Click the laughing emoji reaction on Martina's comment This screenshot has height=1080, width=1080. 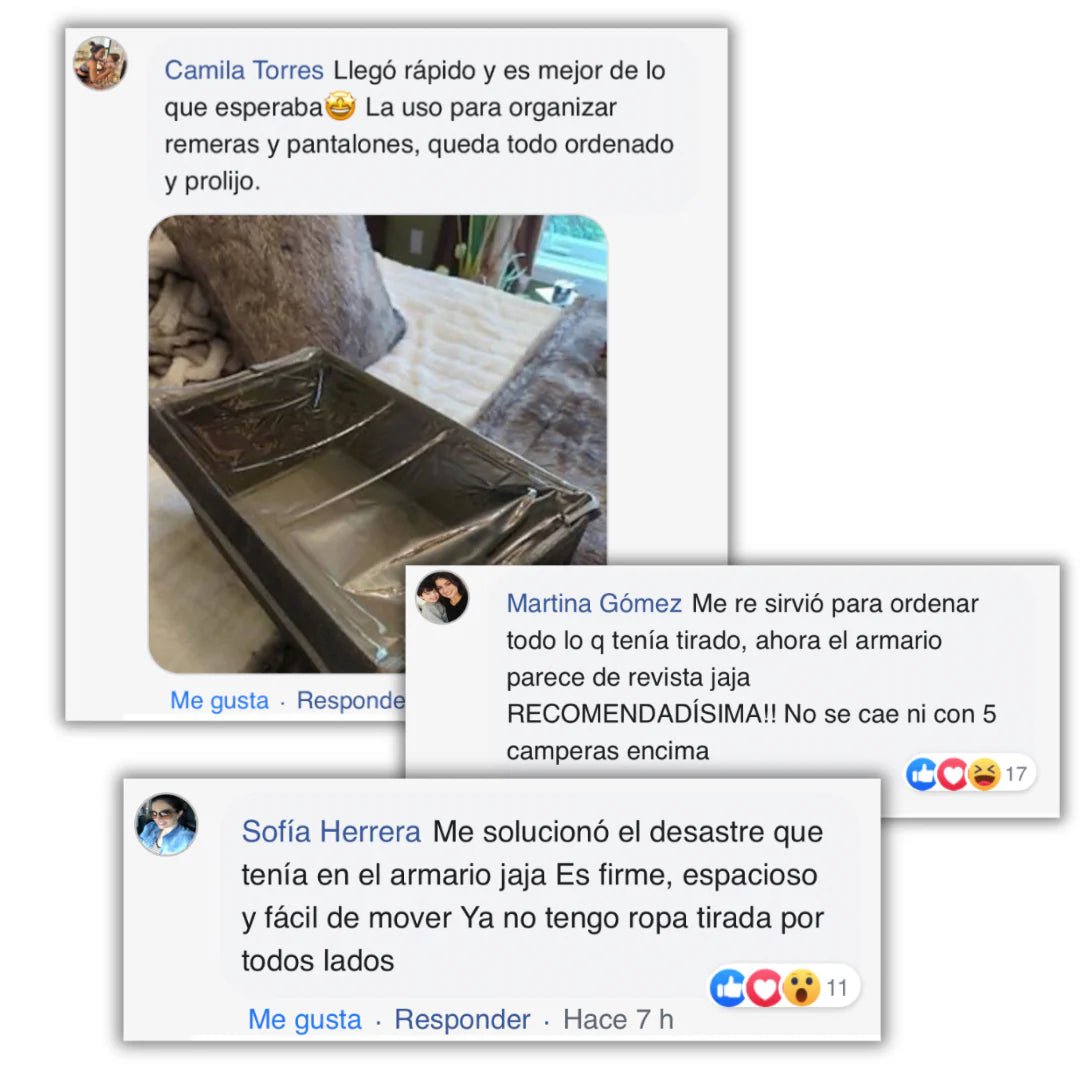984,774
